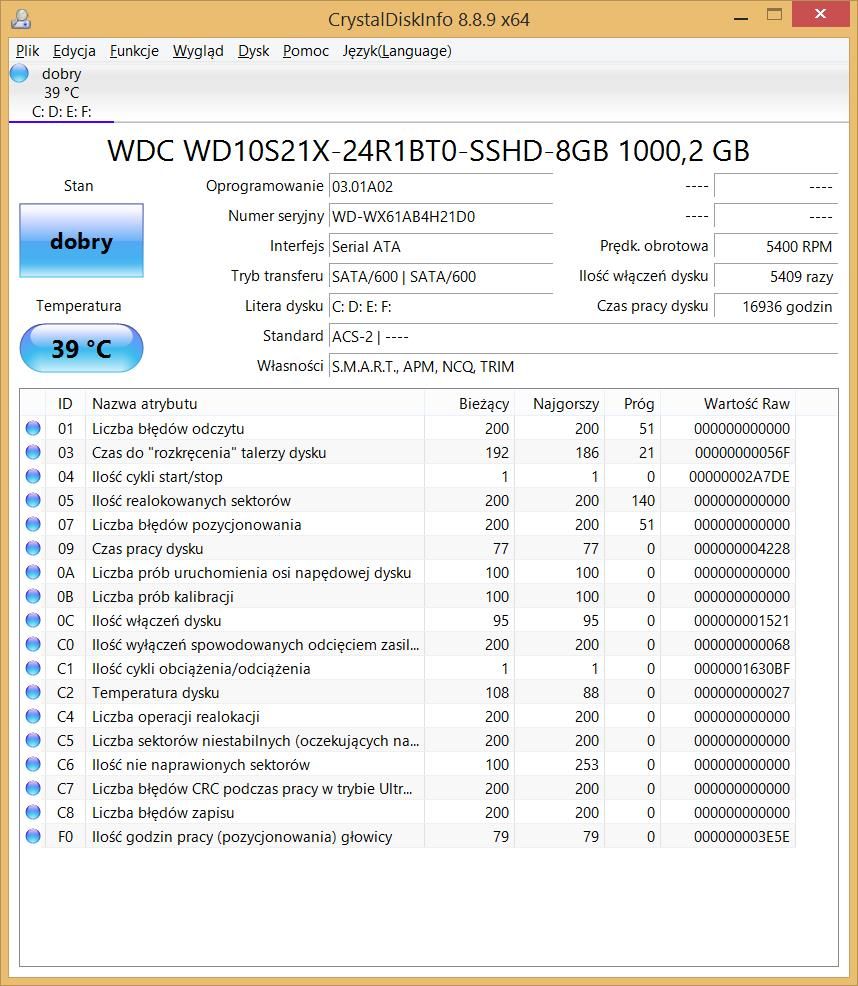The width and height of the screenshot is (858, 986).
Task: Click Próg value 140 in realokowanych sektorów row
Action: click(x=644, y=501)
